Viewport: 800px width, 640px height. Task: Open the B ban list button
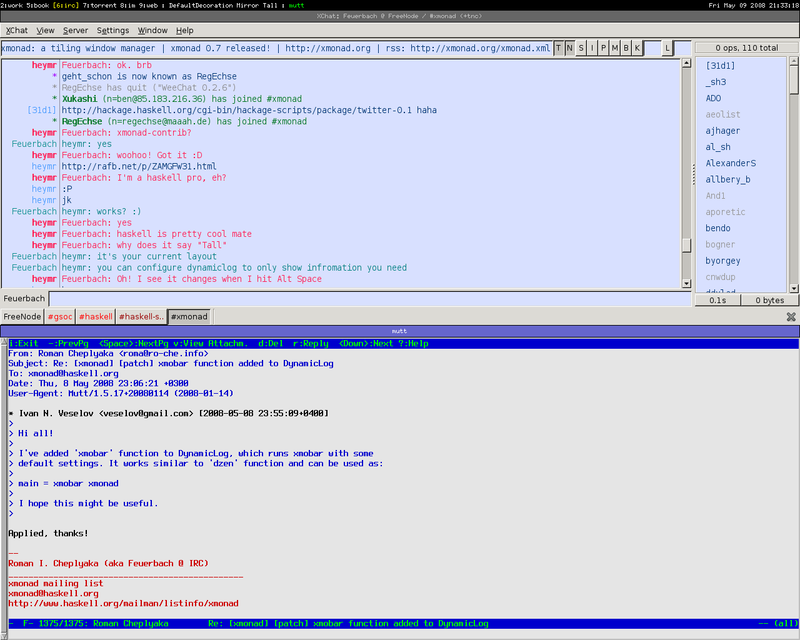point(626,48)
